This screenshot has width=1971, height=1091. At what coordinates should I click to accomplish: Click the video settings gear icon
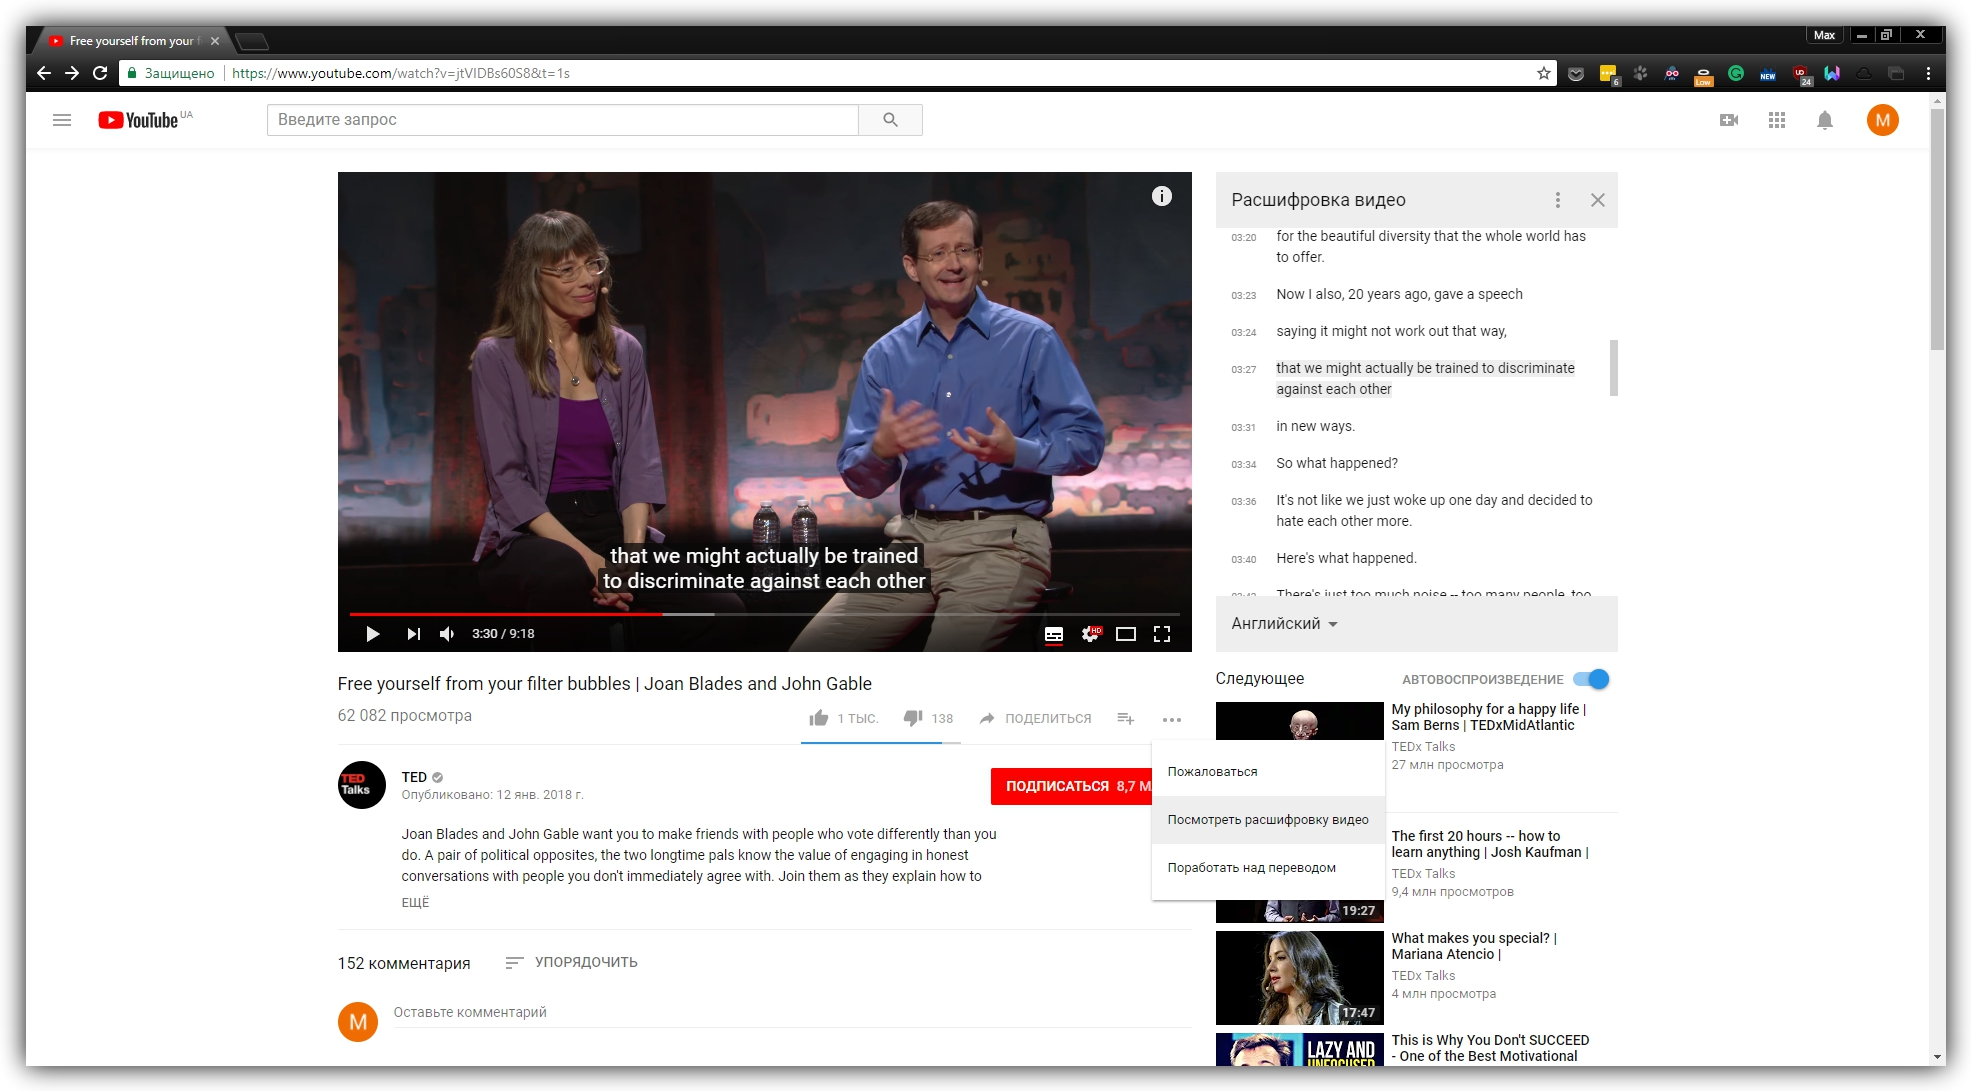coord(1088,633)
